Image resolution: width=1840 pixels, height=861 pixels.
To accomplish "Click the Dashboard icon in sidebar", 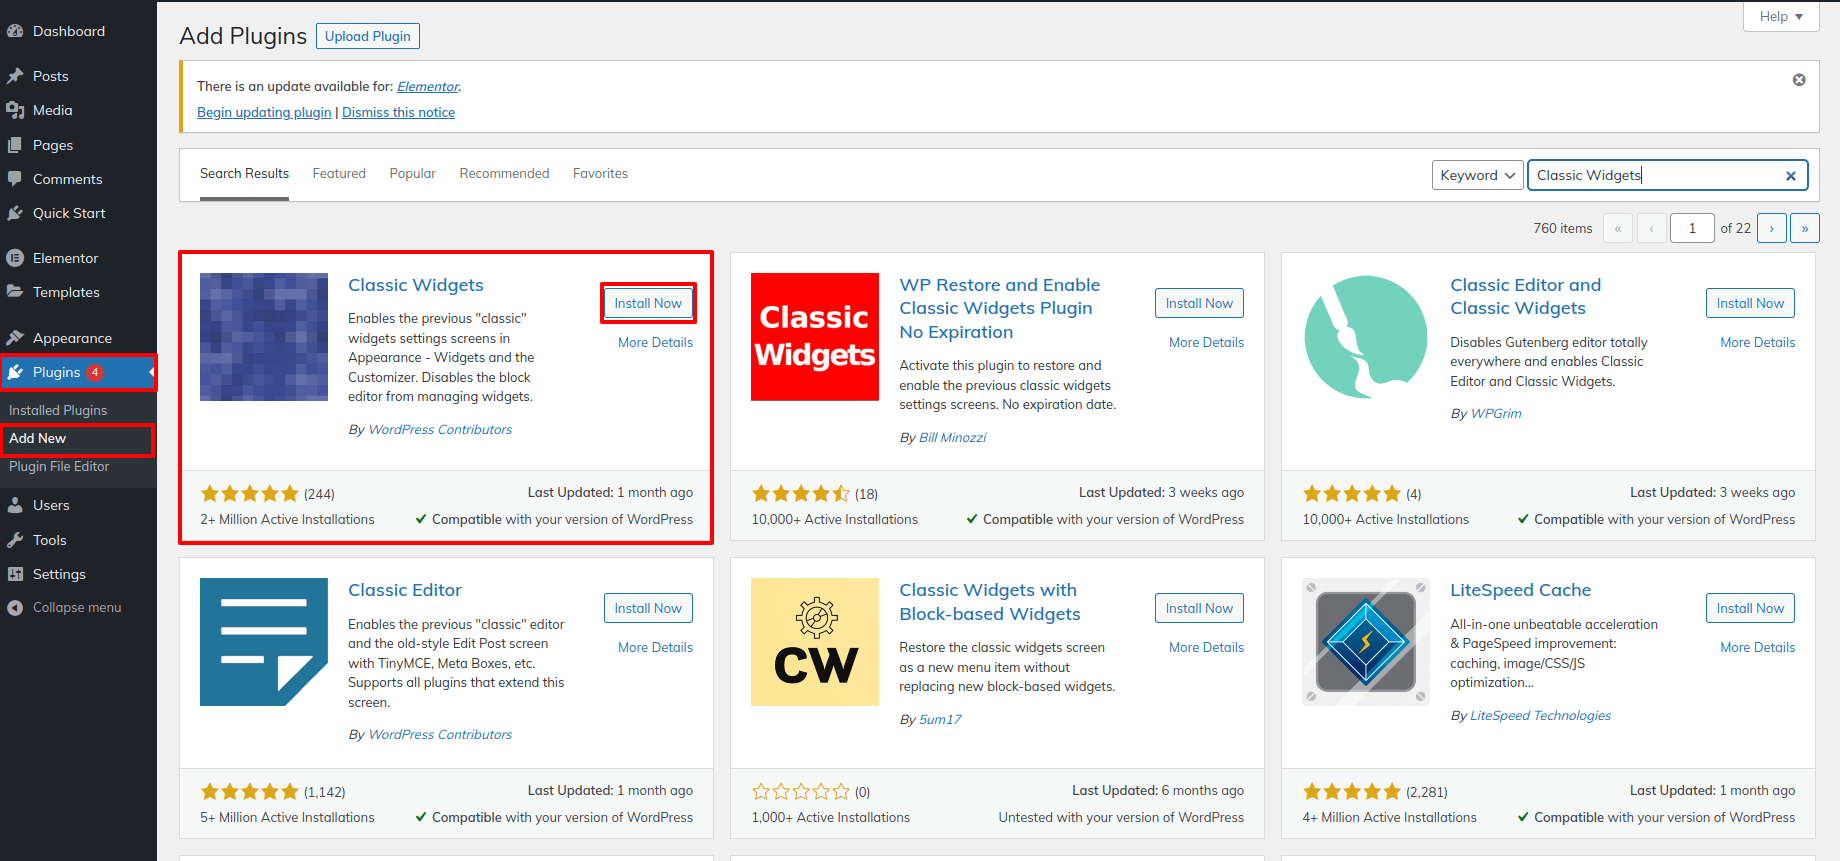I will tap(15, 31).
